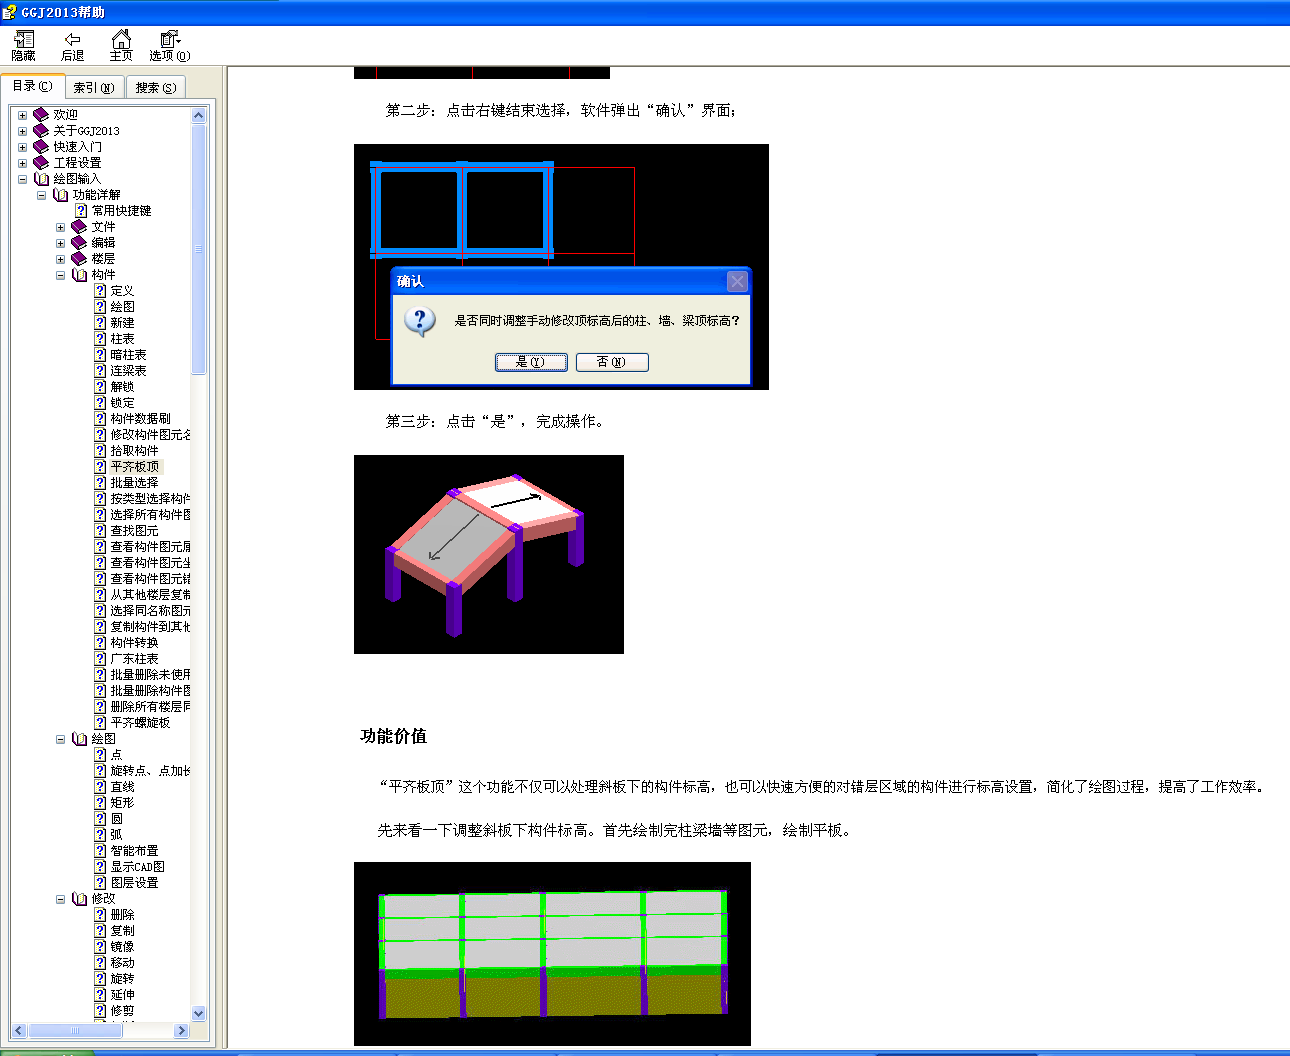Click the page icon beside 新建
The width and height of the screenshot is (1290, 1056).
100,323
